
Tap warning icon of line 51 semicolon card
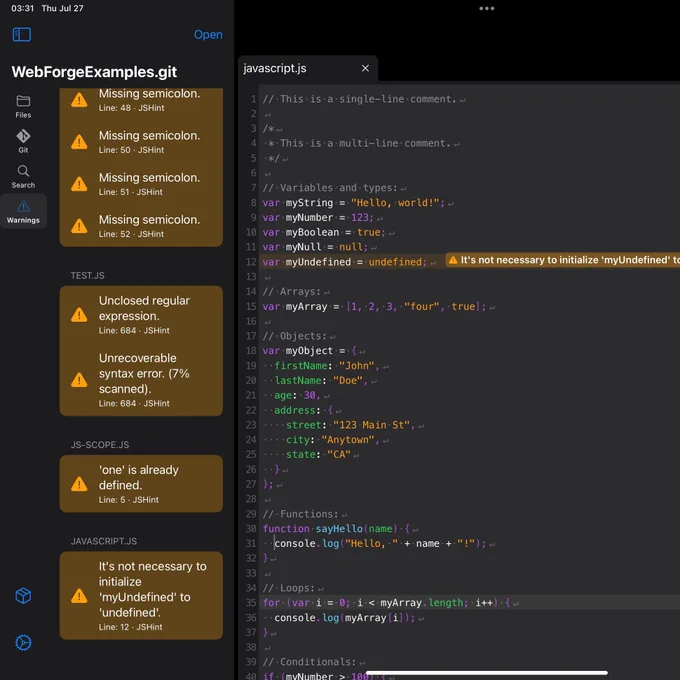pos(79,184)
